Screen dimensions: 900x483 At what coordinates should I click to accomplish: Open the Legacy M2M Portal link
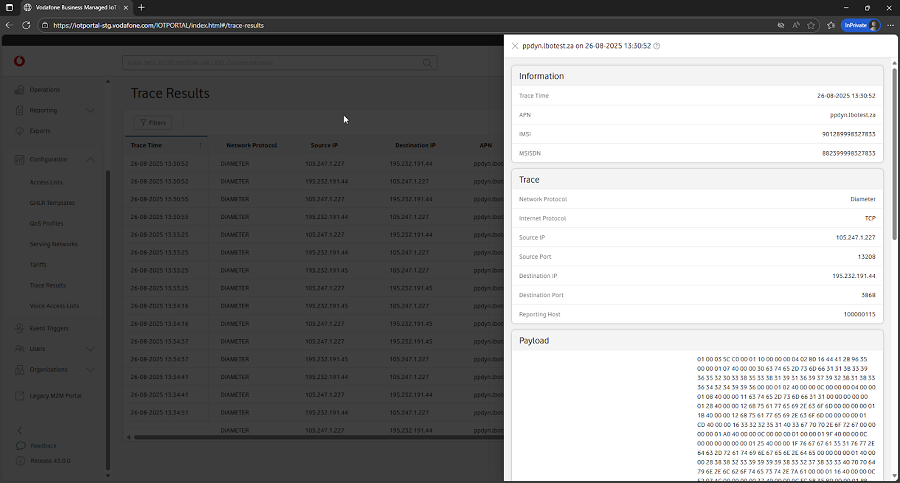coord(58,396)
